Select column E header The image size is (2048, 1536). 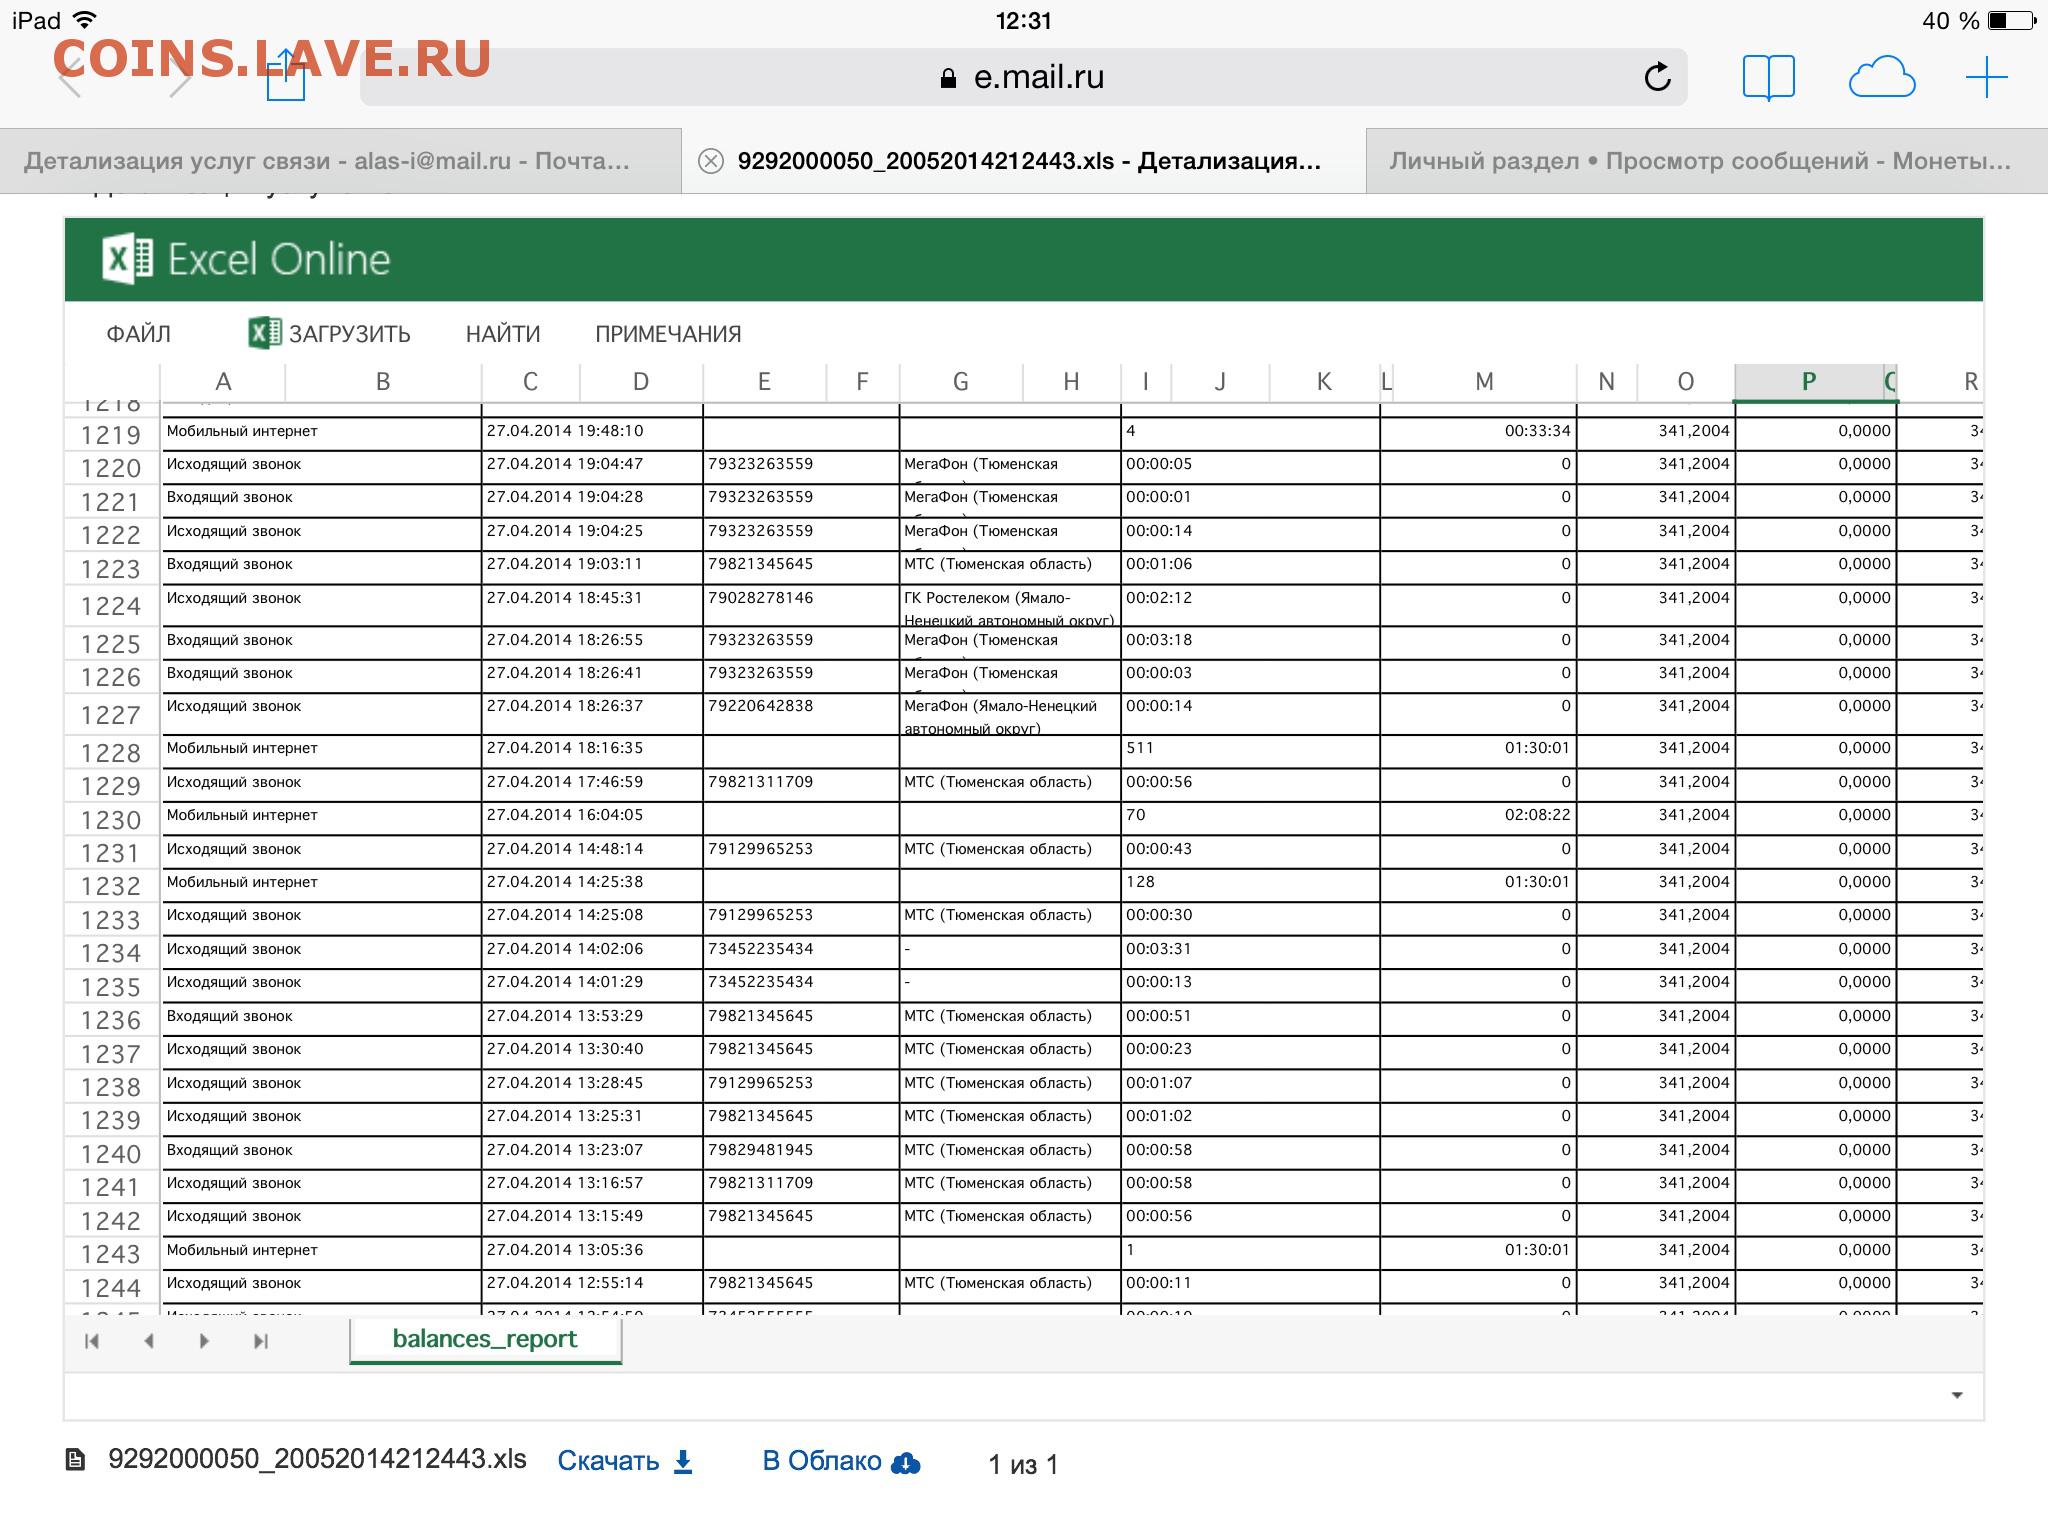click(764, 382)
